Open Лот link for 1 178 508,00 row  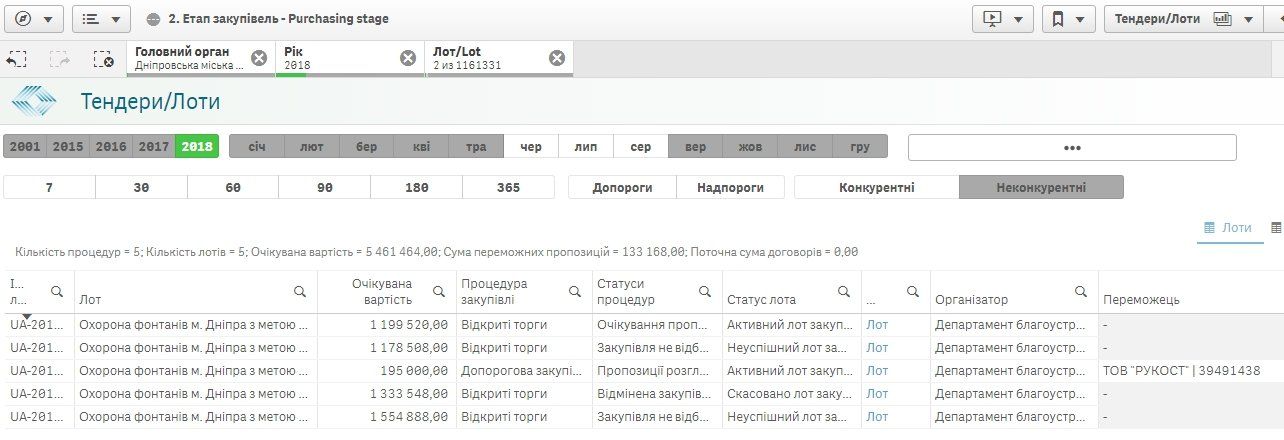(x=877, y=348)
